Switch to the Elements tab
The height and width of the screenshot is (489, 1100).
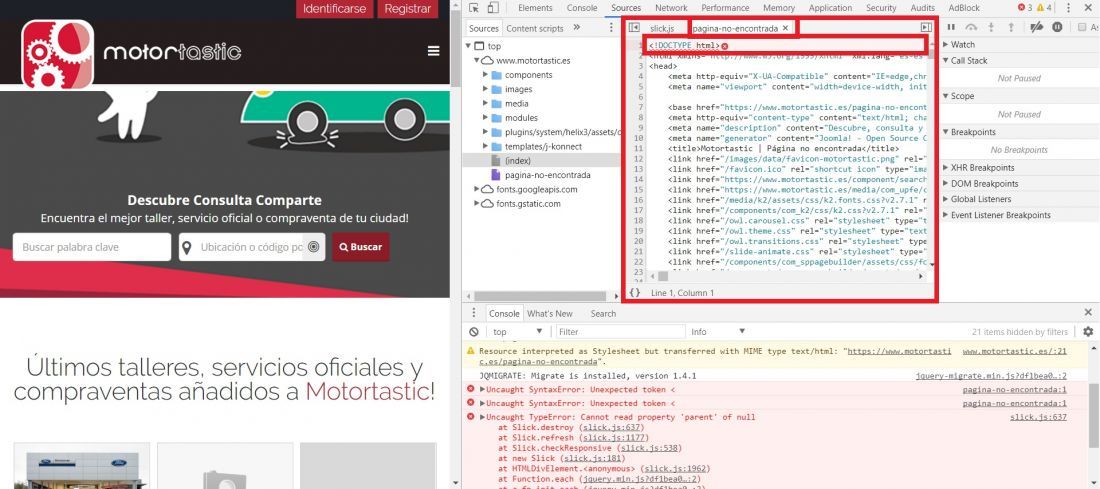point(535,8)
